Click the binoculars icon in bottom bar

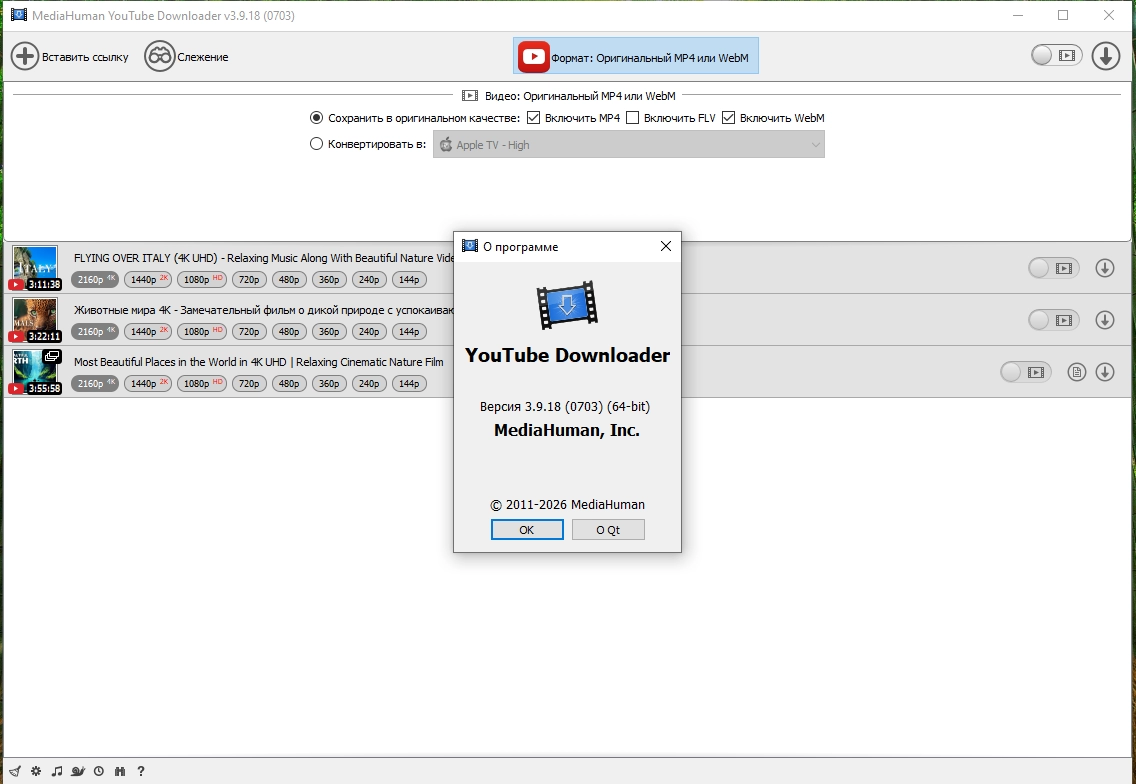coord(120,771)
